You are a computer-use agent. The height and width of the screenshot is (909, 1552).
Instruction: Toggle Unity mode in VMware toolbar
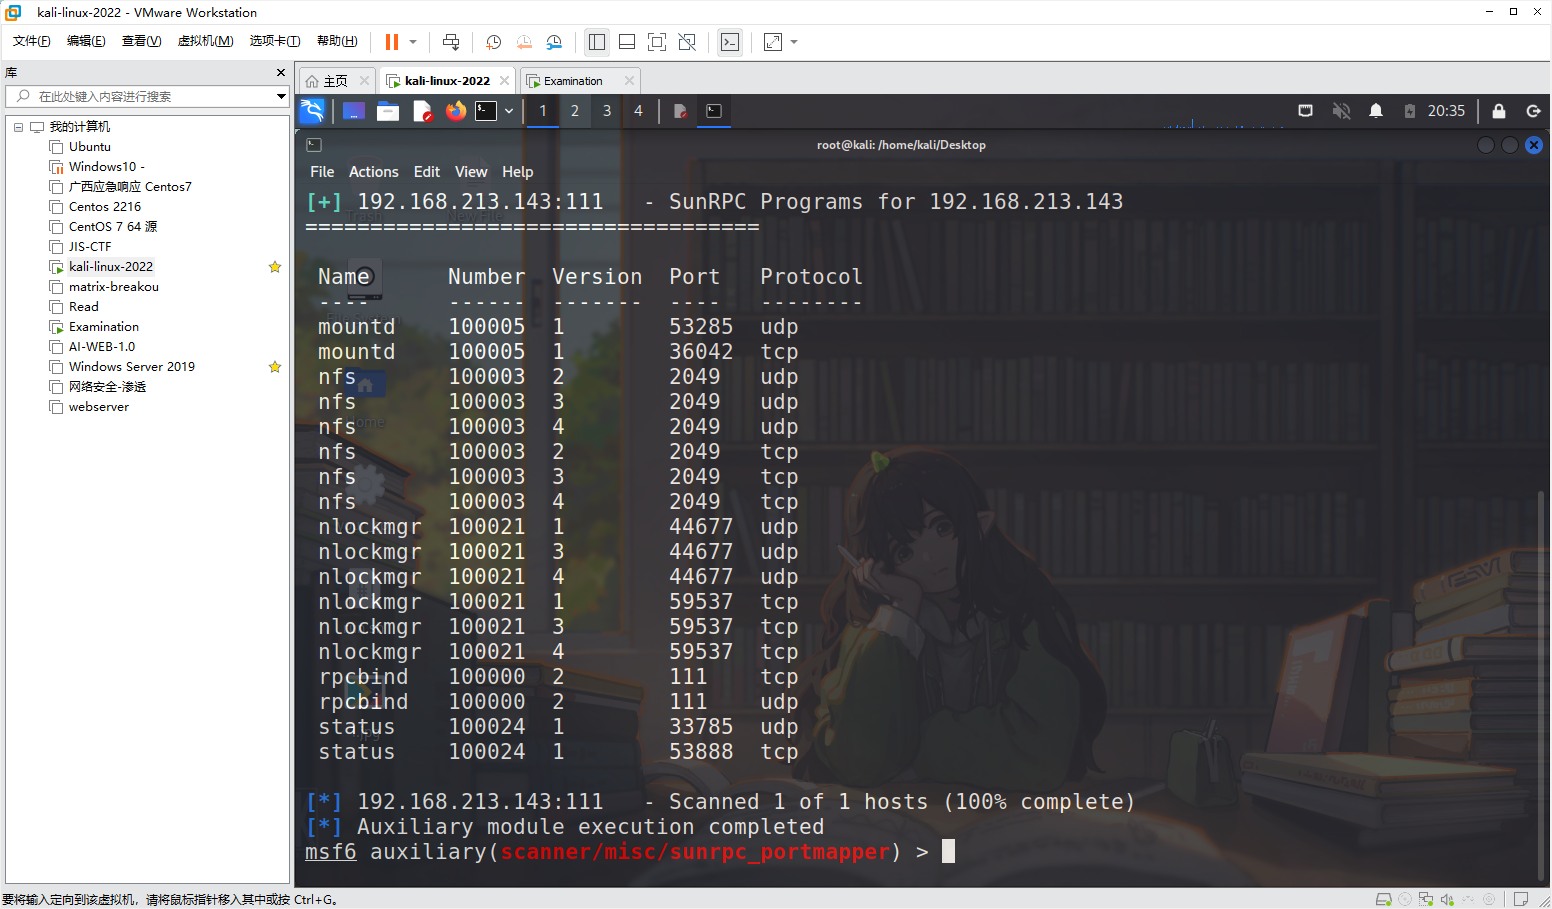(x=687, y=42)
